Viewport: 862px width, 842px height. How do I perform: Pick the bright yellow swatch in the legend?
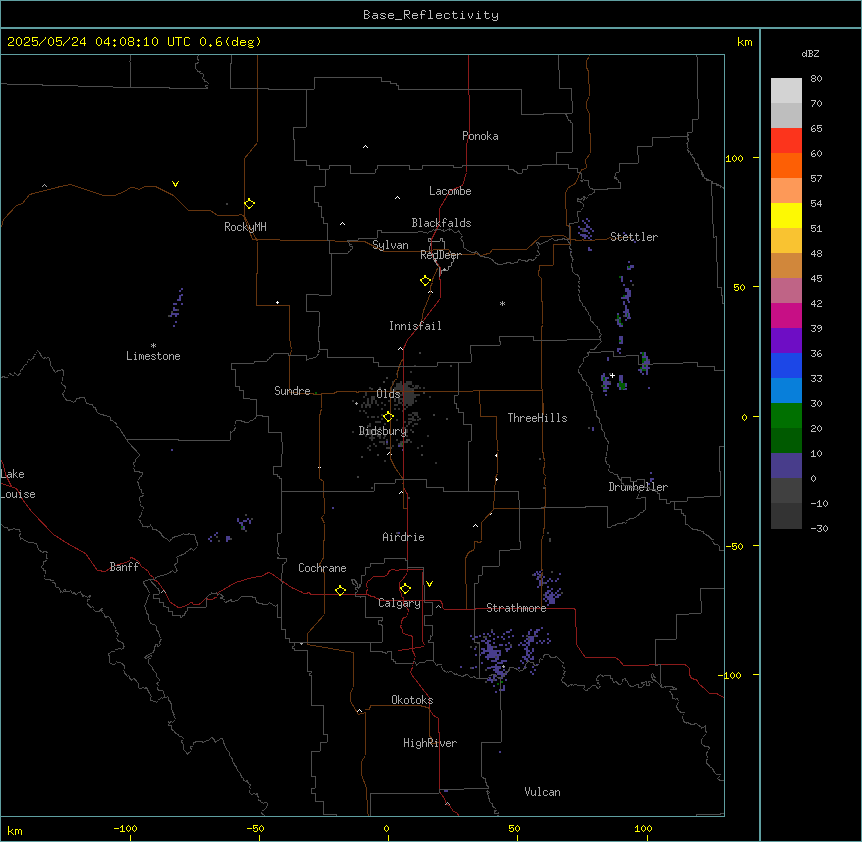[786, 215]
